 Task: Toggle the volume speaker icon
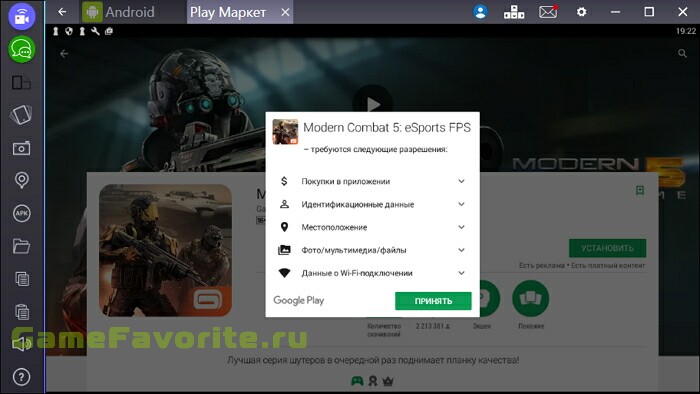(21, 344)
